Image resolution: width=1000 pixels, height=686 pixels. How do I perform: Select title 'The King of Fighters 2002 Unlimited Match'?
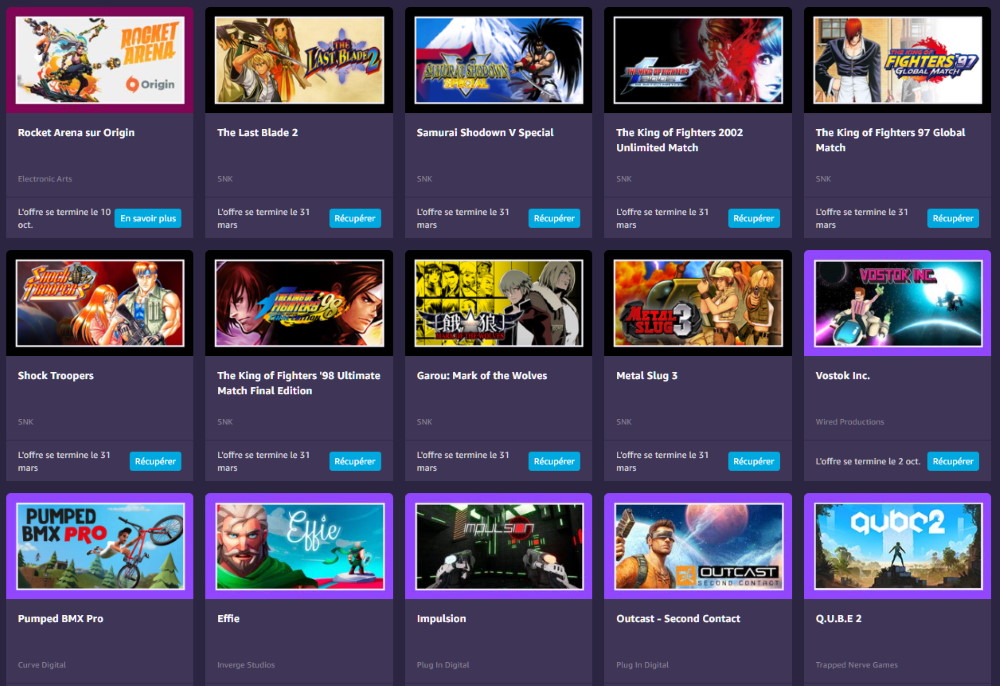coord(679,140)
